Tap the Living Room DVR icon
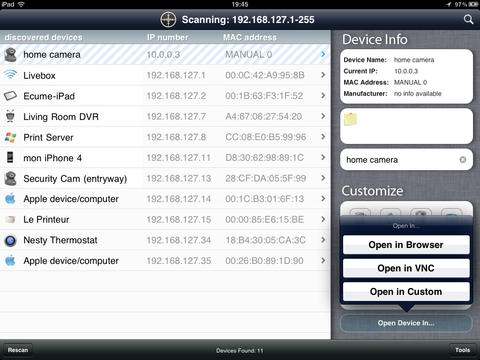 [x=10, y=116]
